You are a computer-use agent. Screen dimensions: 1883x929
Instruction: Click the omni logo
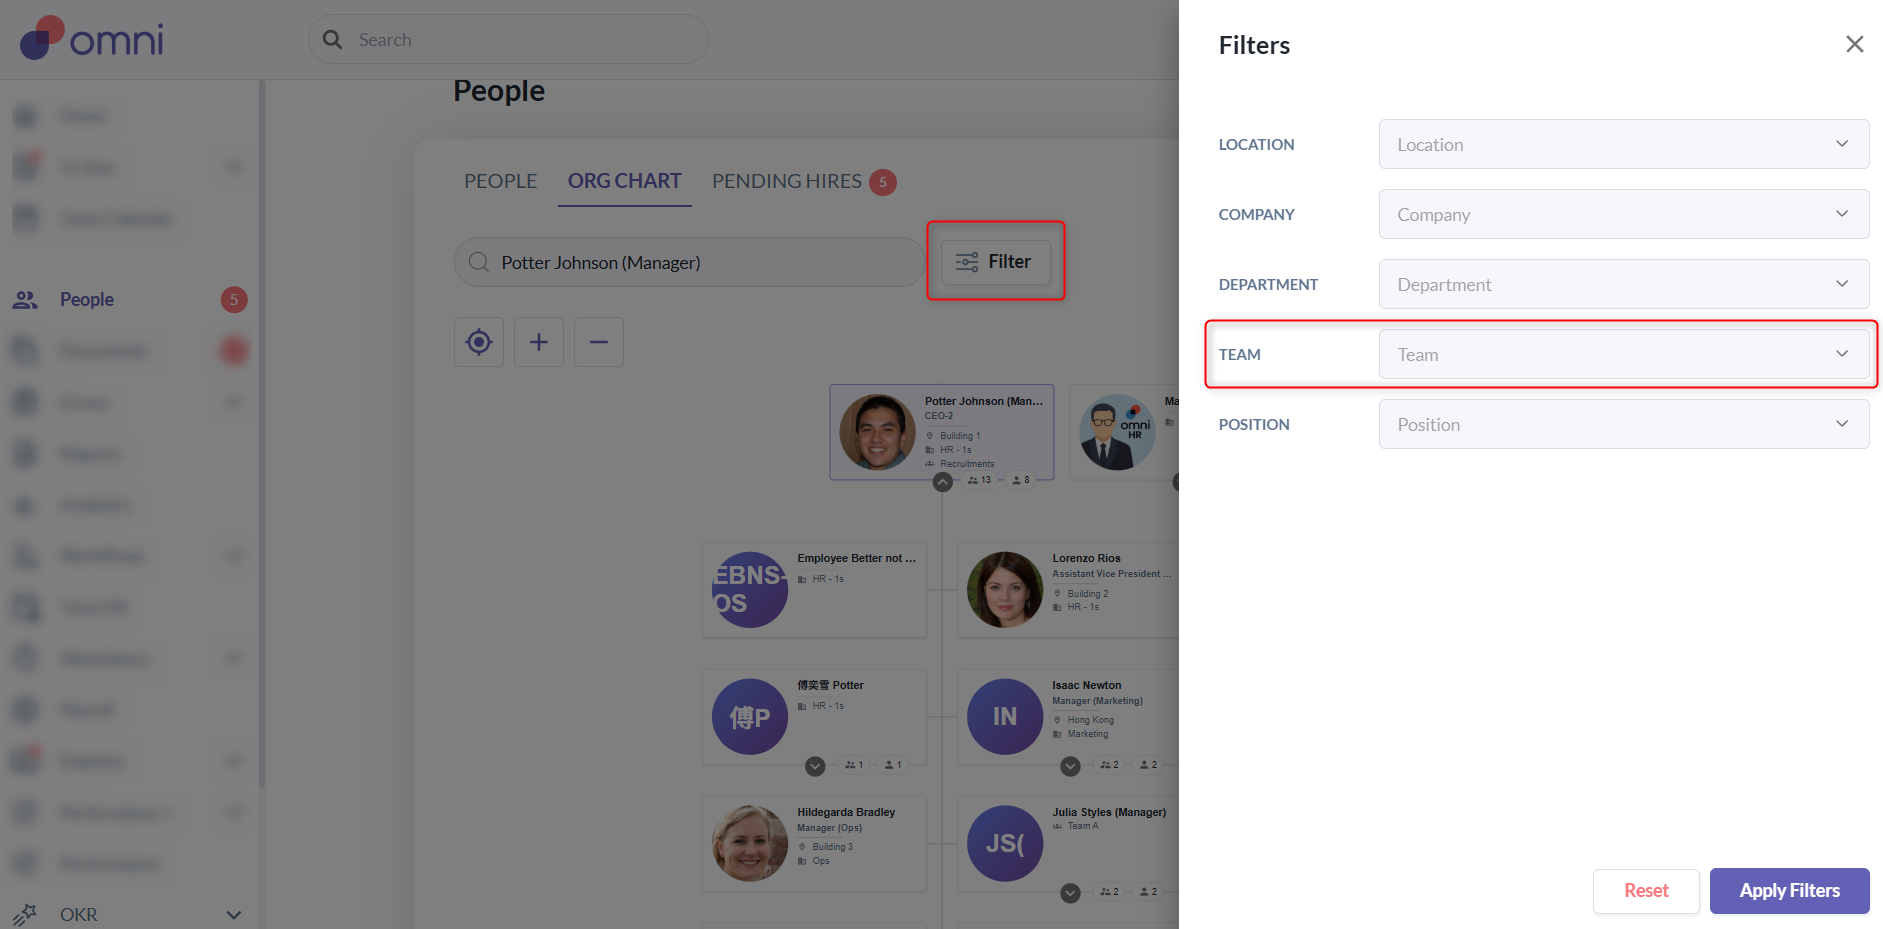pyautogui.click(x=92, y=38)
